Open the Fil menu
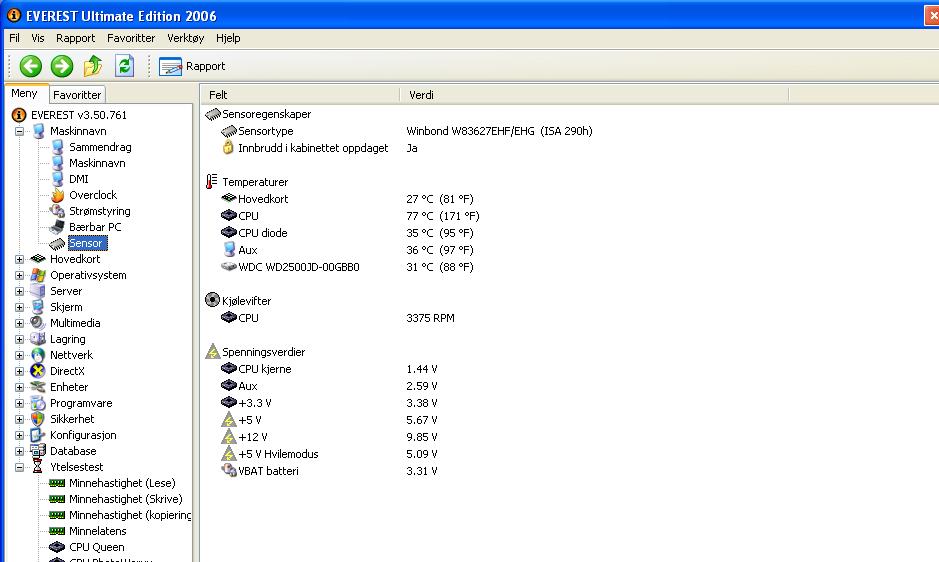This screenshot has width=939, height=562. tap(14, 38)
